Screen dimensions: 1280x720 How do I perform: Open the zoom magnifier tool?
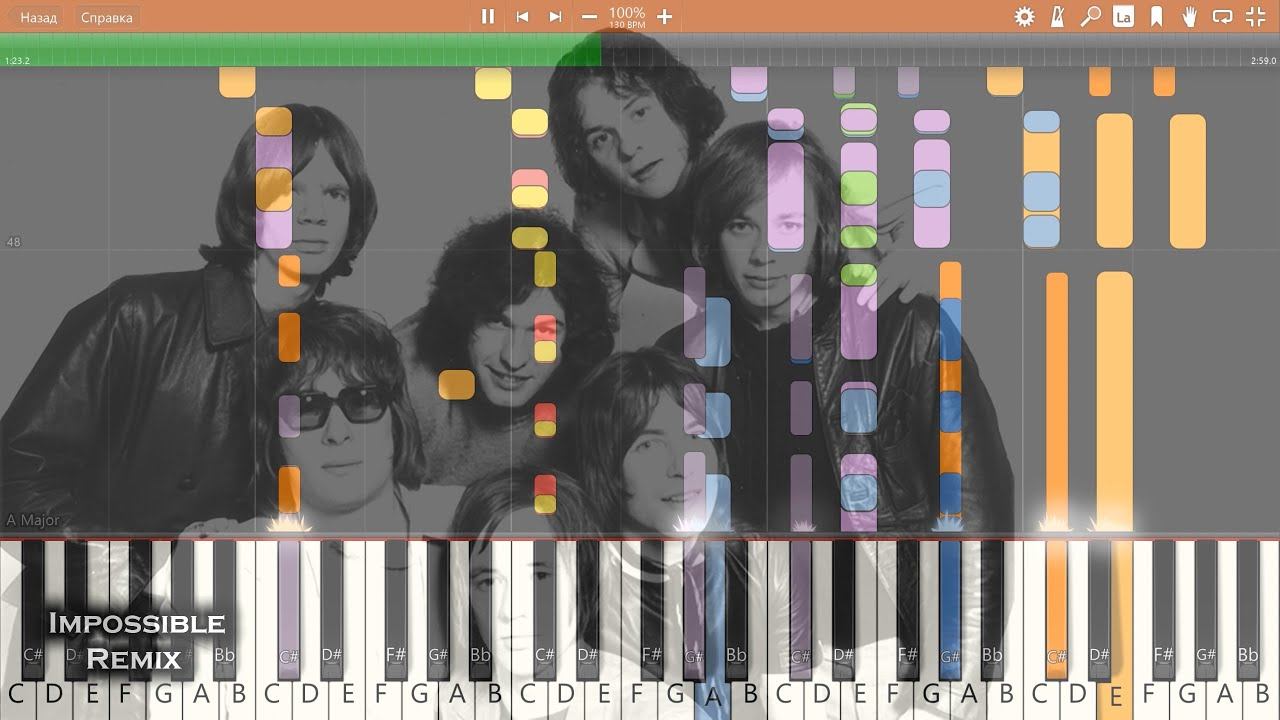[1090, 16]
